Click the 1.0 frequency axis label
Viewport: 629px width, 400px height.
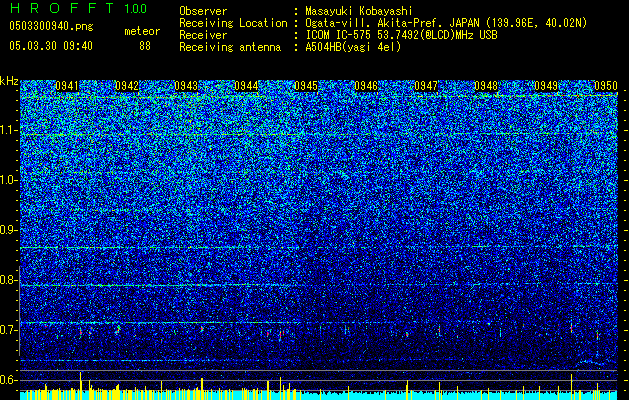[9, 180]
